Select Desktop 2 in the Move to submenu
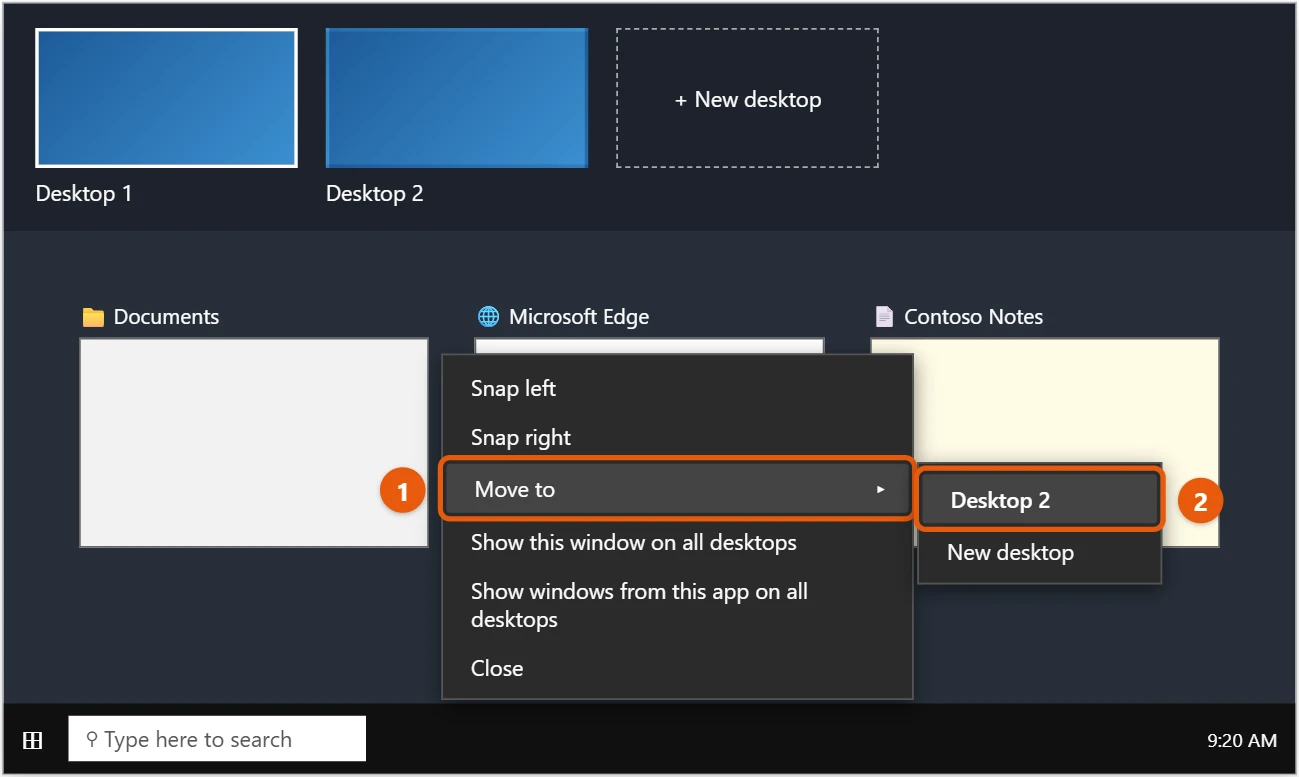Viewport: 1299px width, 777px height. click(1040, 500)
